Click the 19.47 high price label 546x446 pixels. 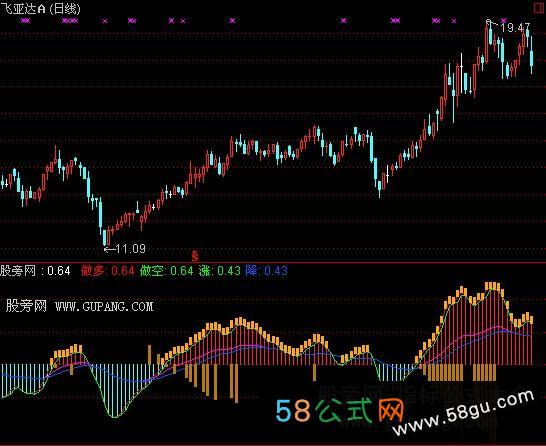515,28
